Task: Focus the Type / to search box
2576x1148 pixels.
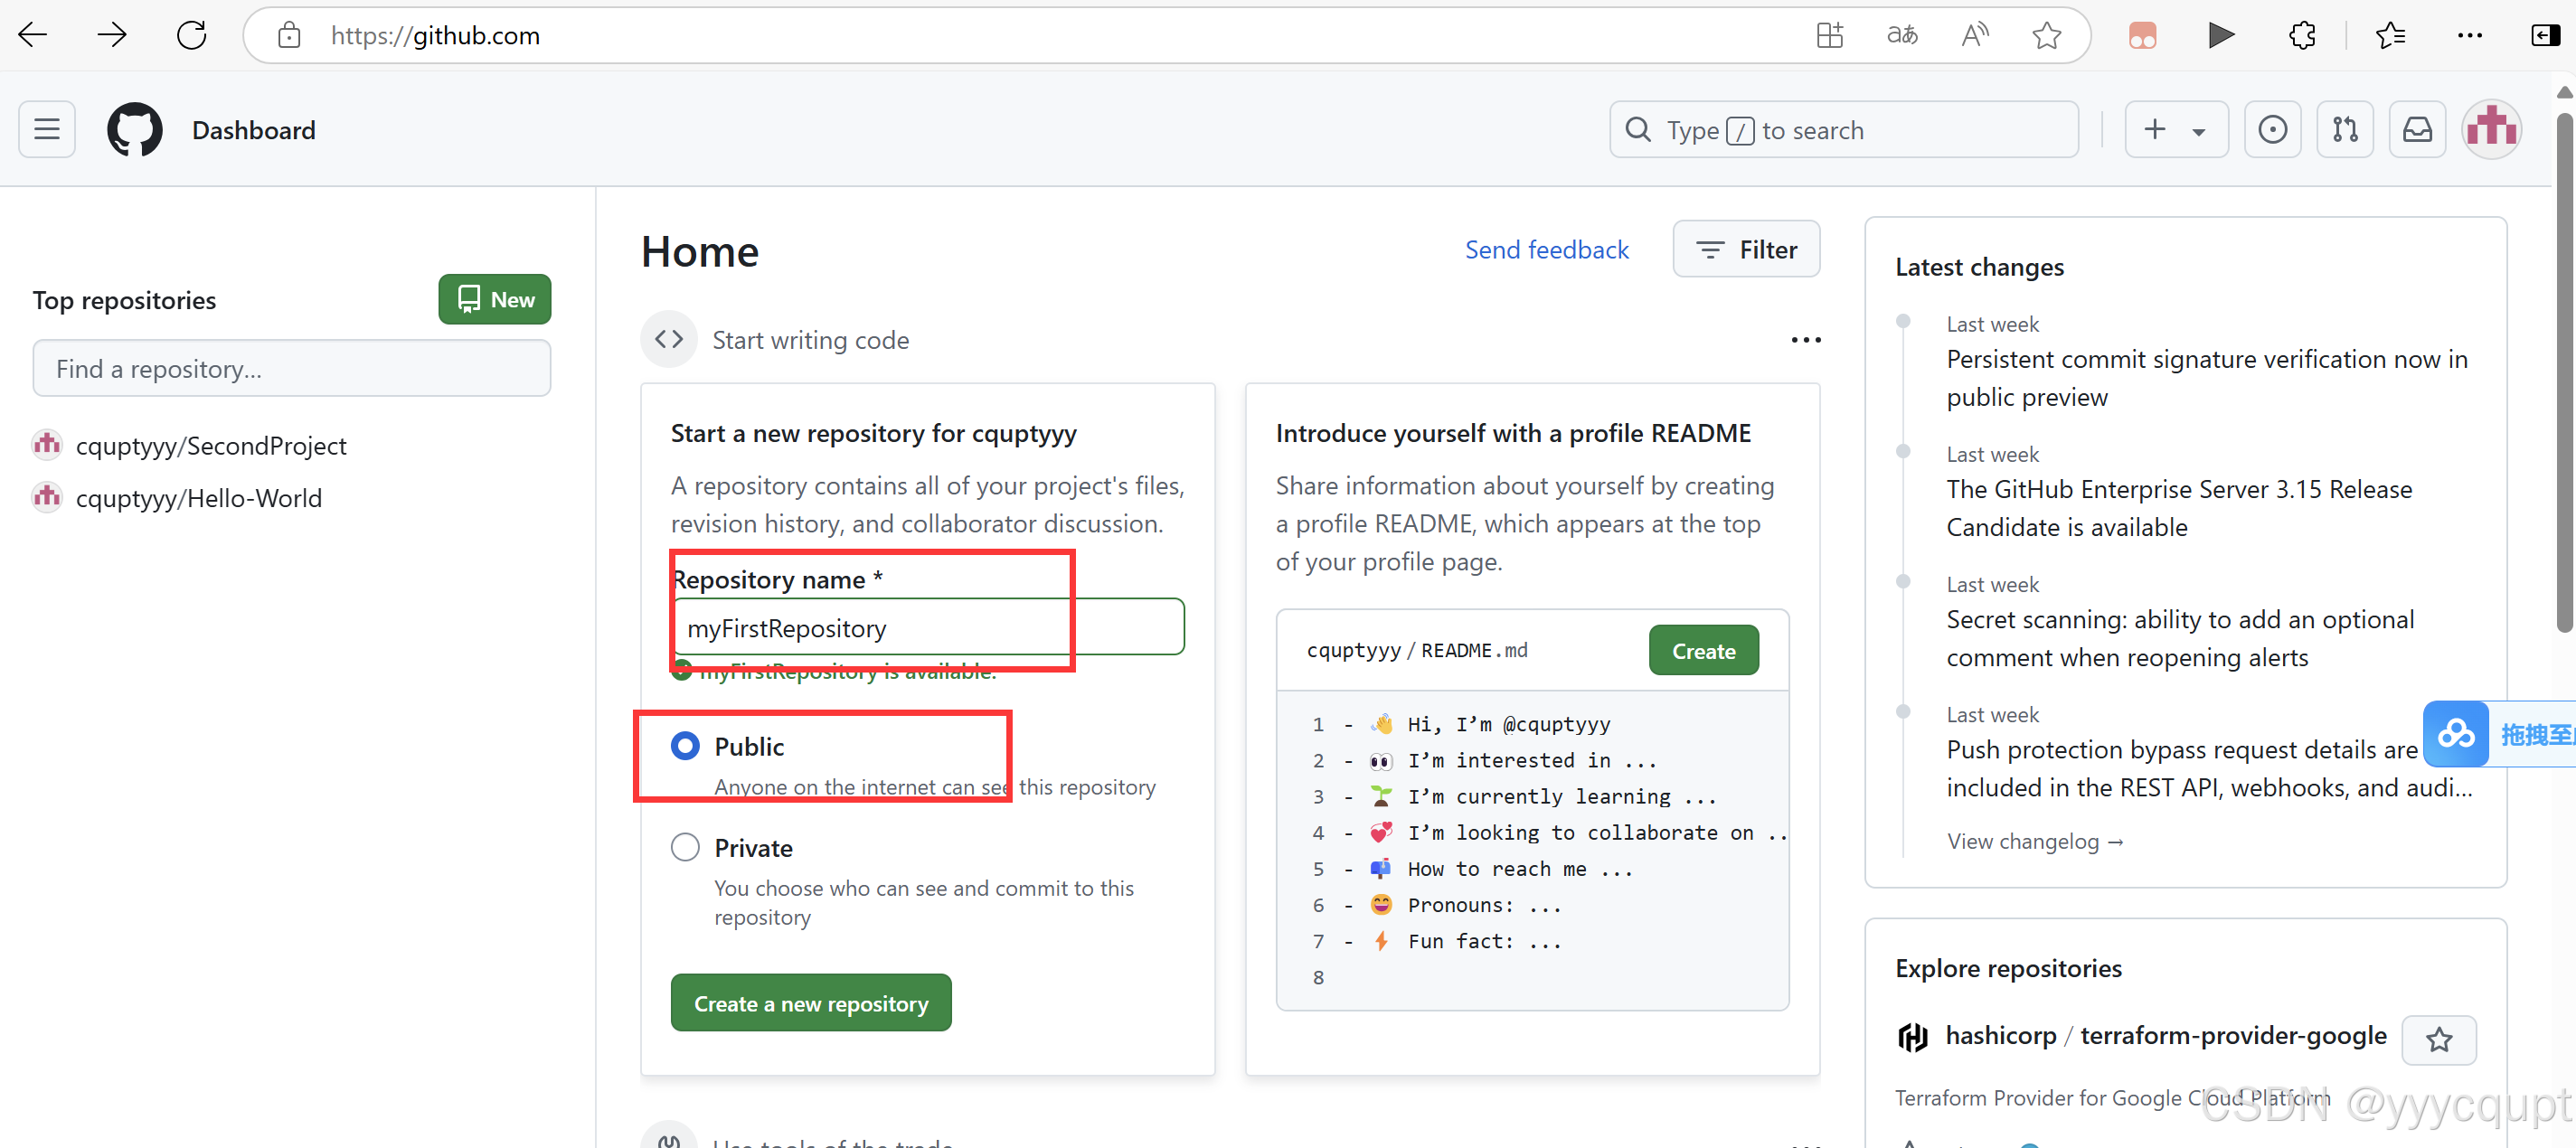Action: [x=1844, y=129]
